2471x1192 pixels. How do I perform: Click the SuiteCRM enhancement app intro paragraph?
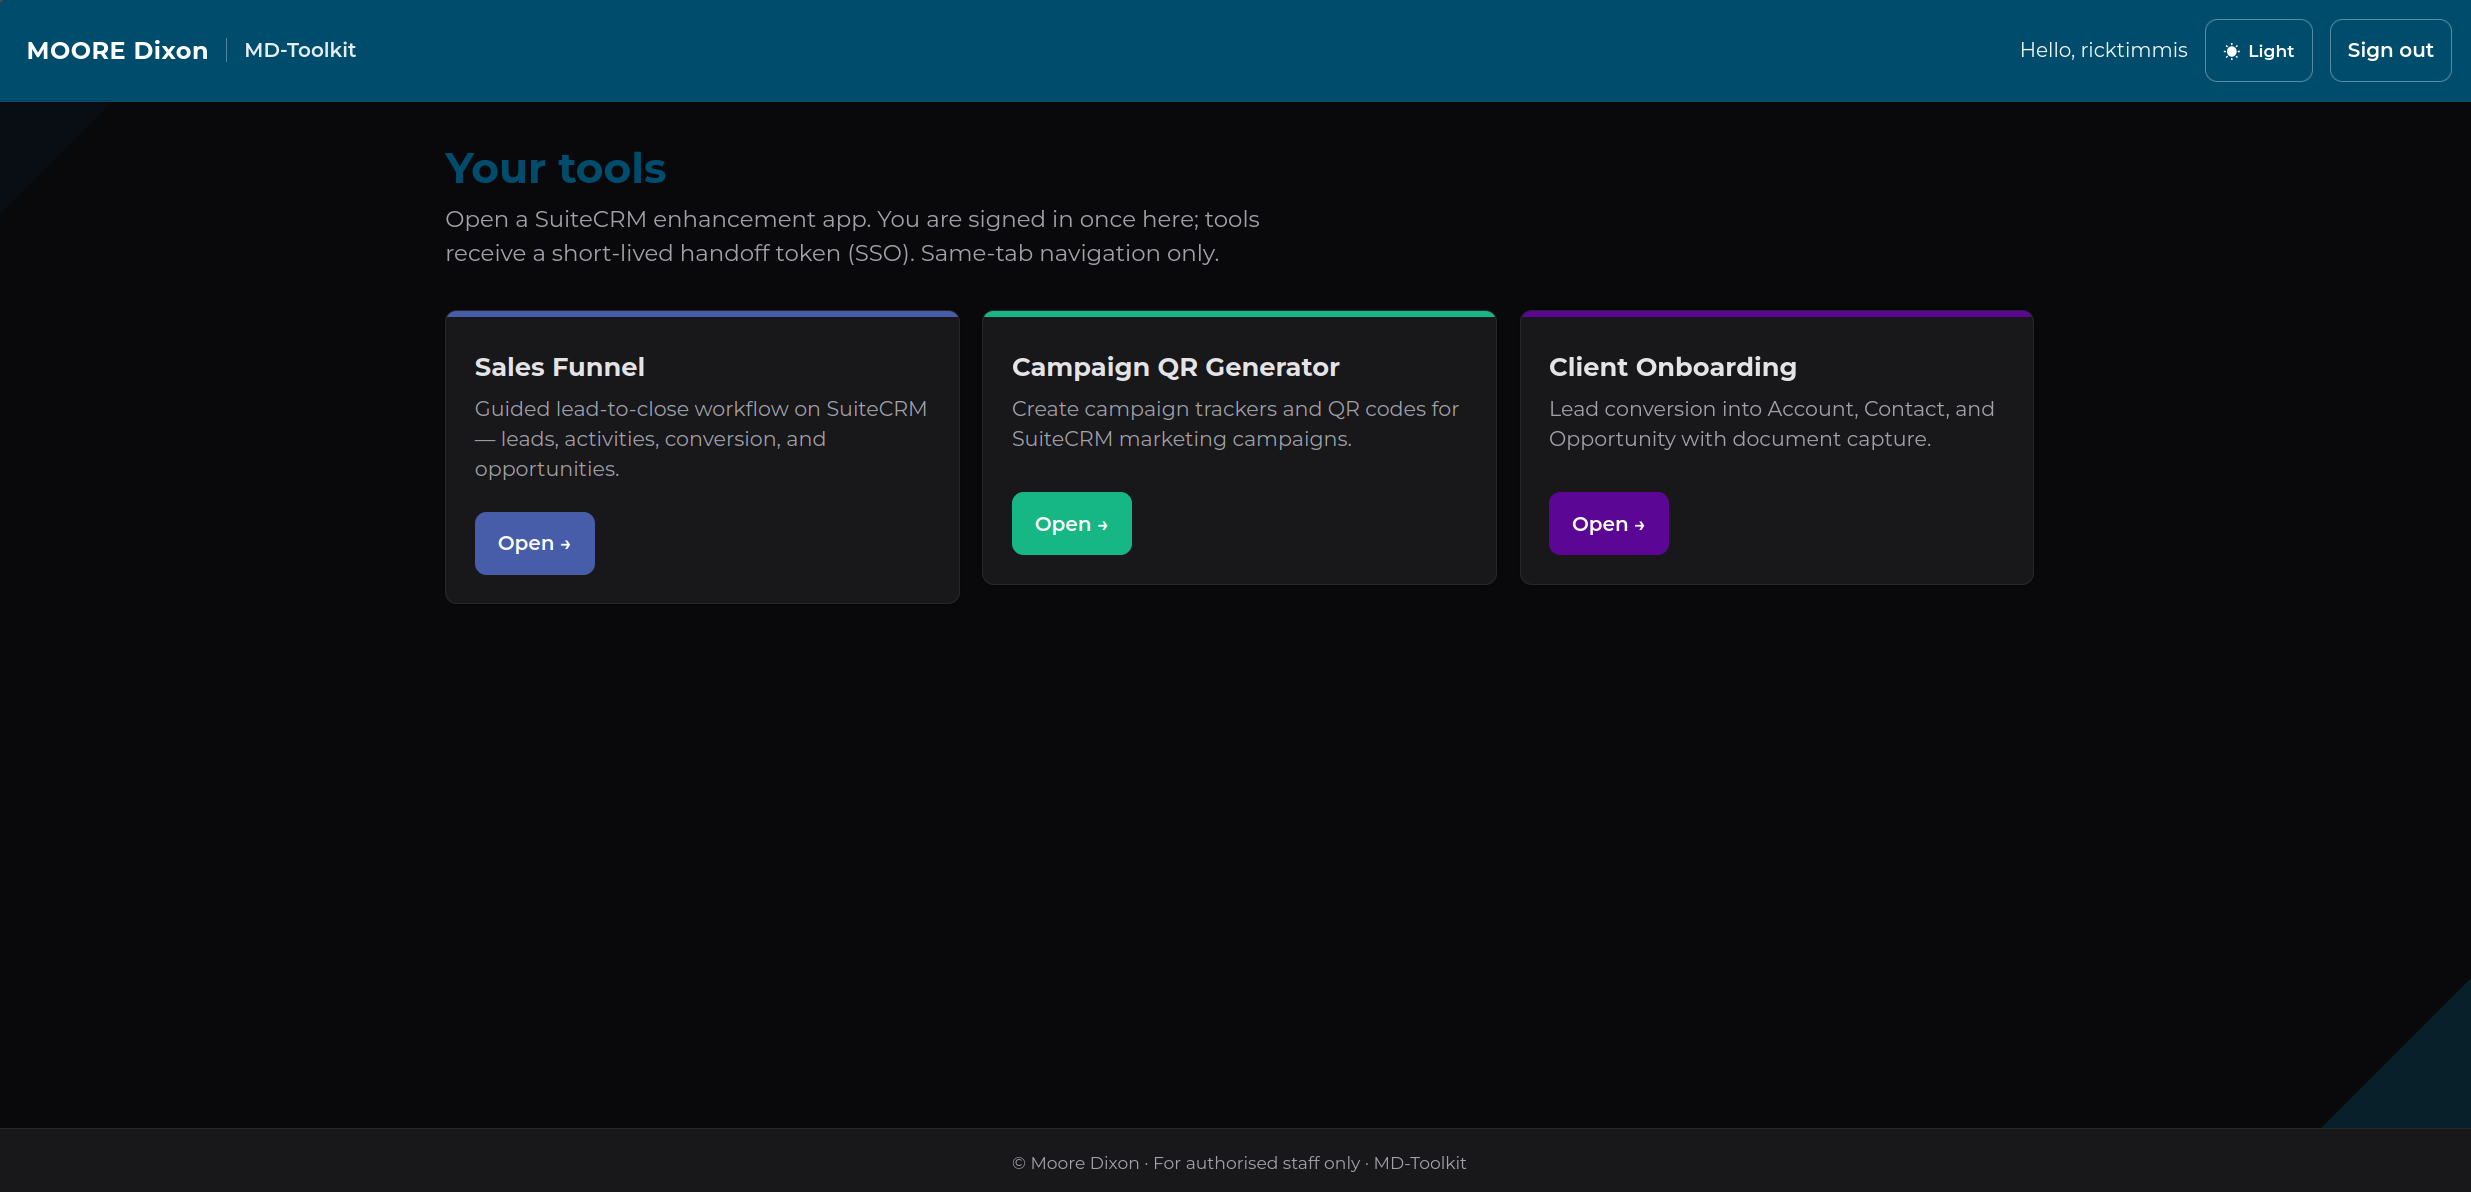(852, 236)
